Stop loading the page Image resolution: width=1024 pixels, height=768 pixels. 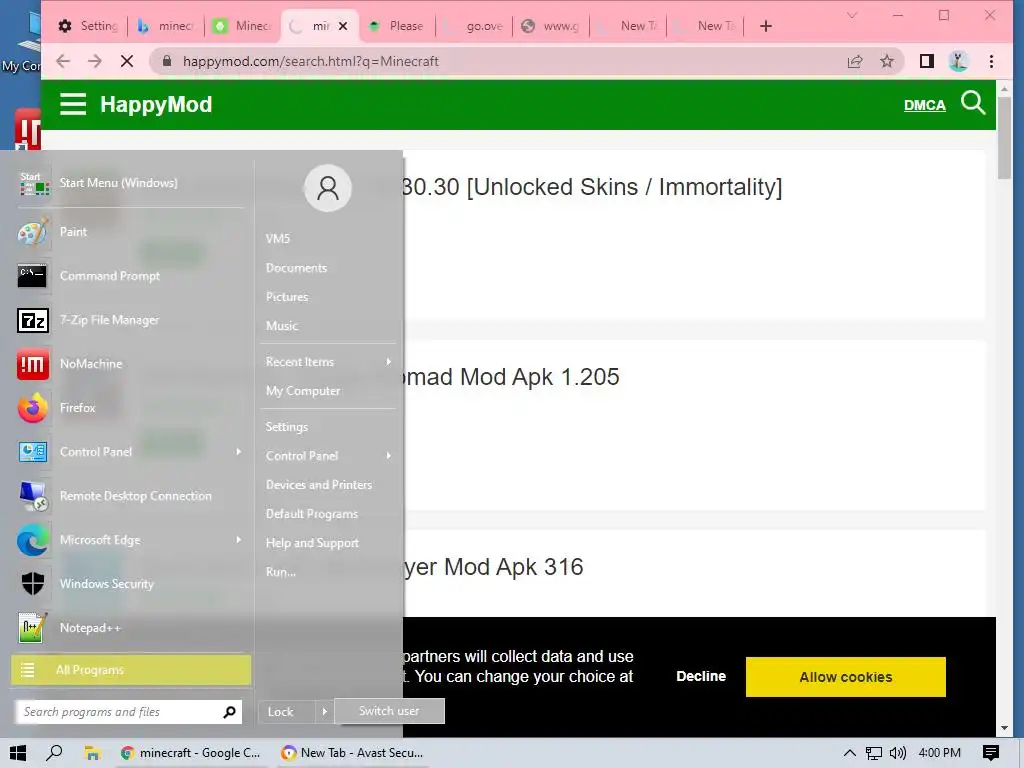[127, 61]
